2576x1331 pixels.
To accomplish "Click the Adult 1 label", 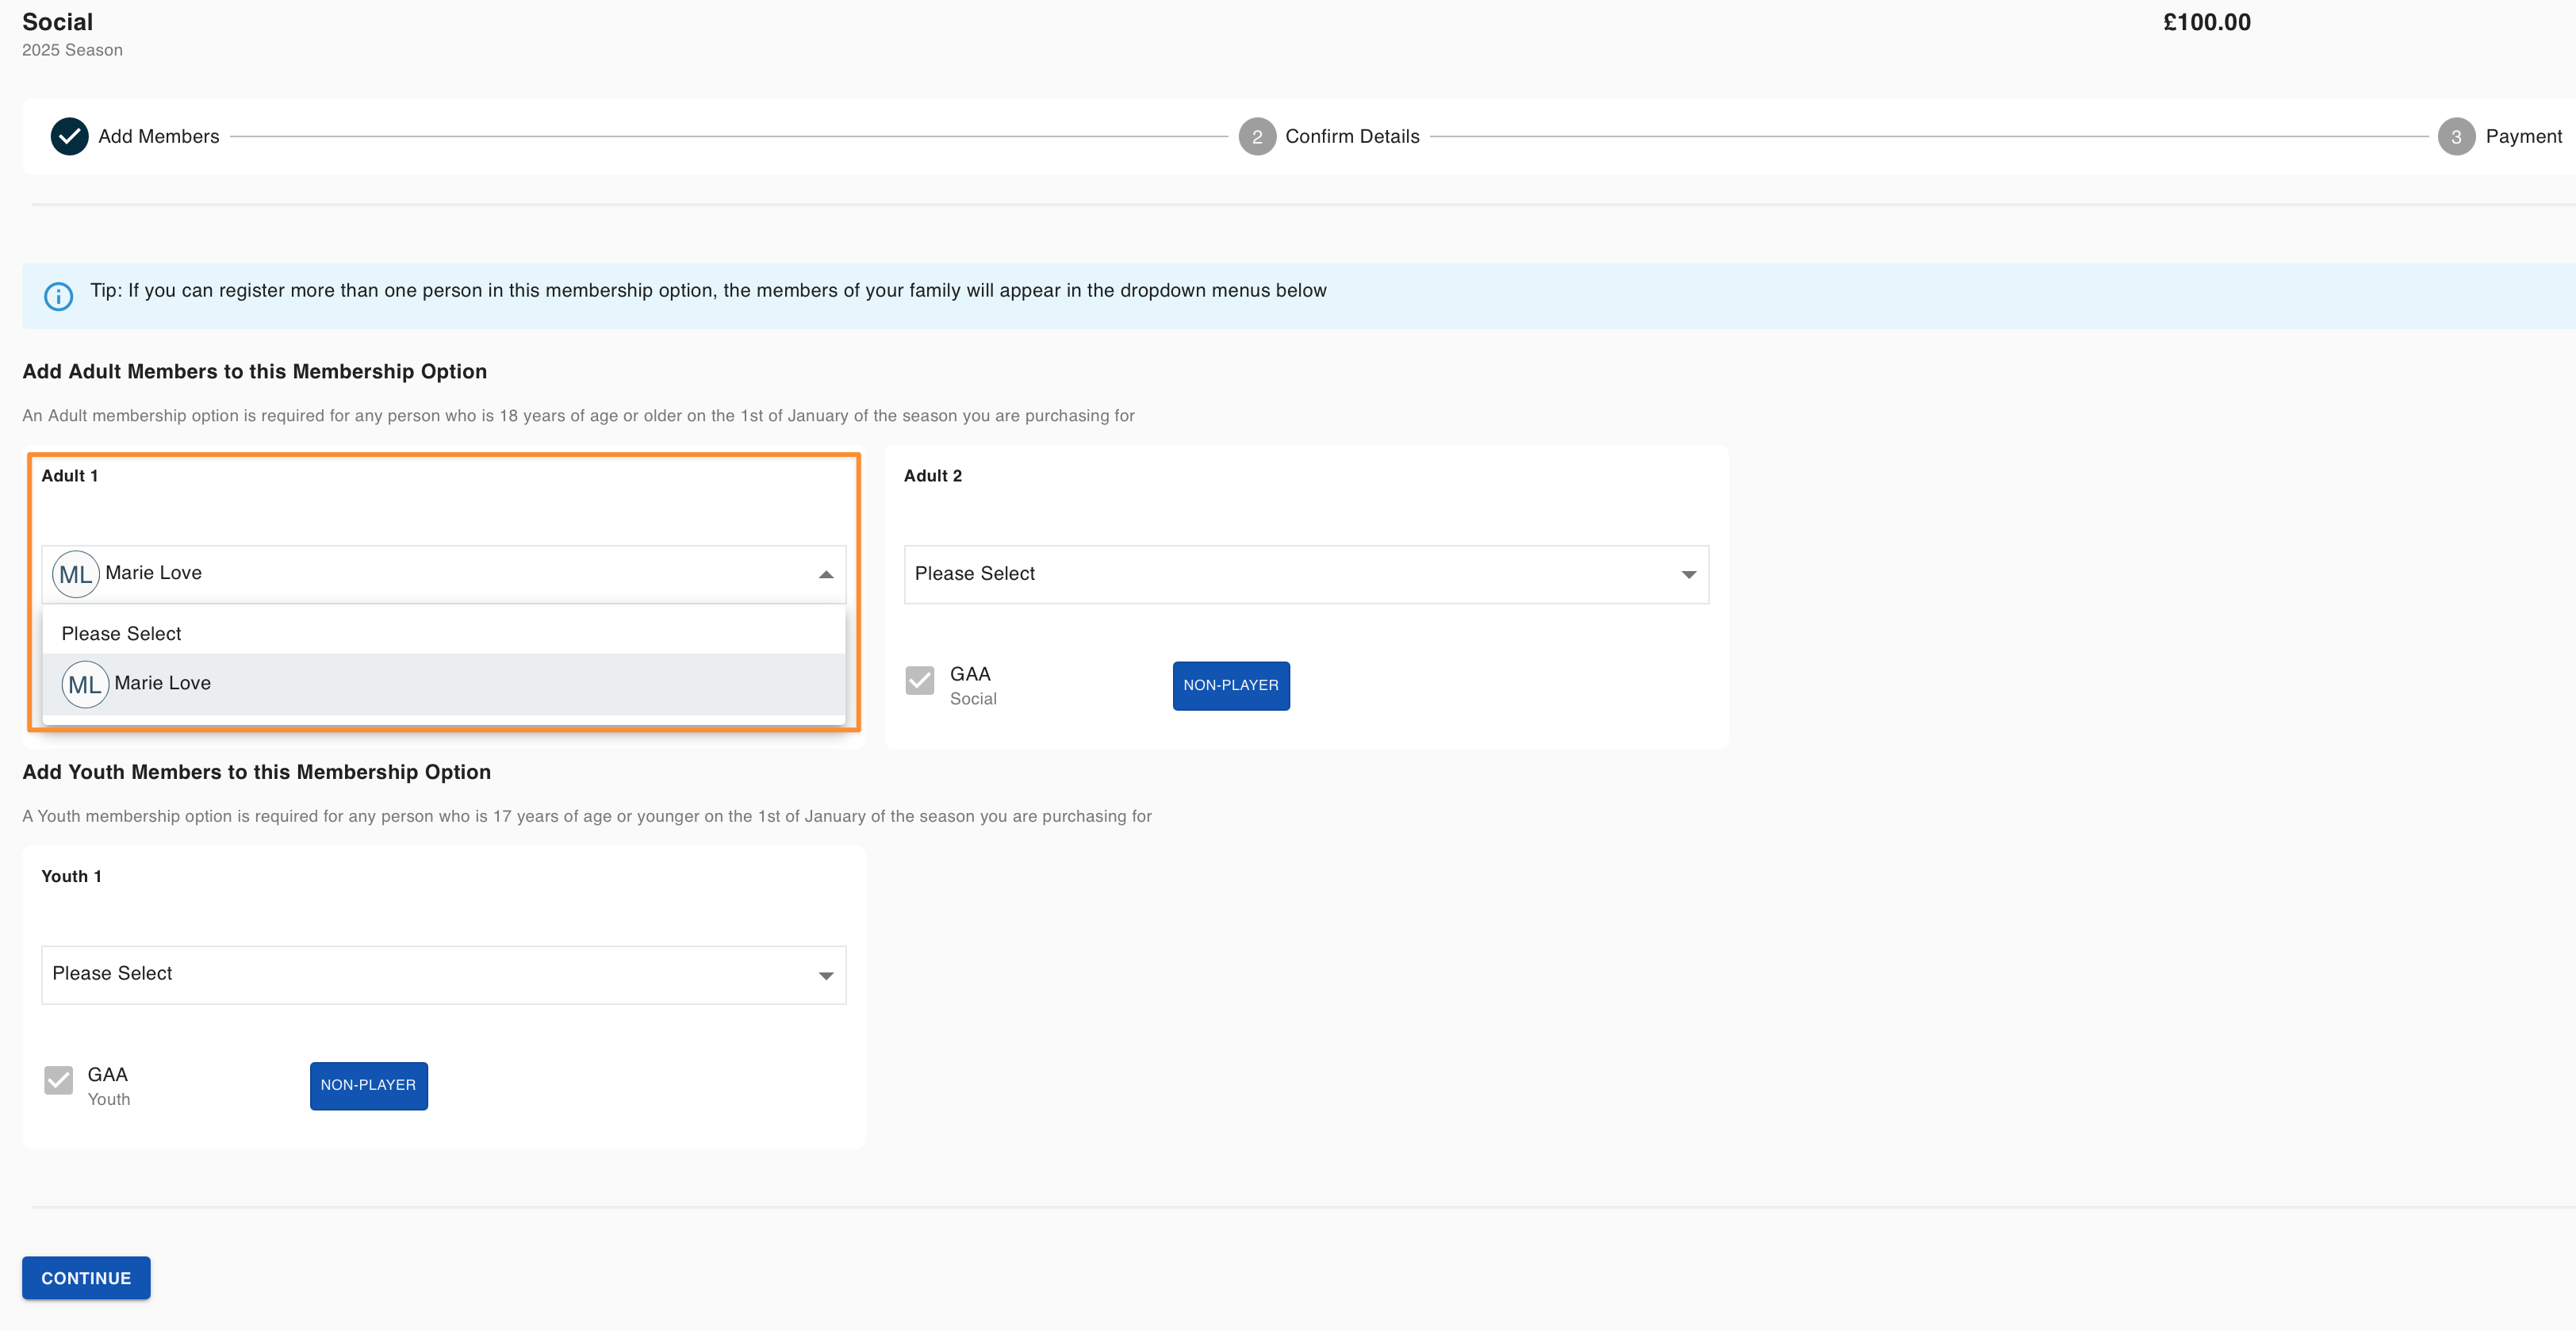I will click(69, 476).
